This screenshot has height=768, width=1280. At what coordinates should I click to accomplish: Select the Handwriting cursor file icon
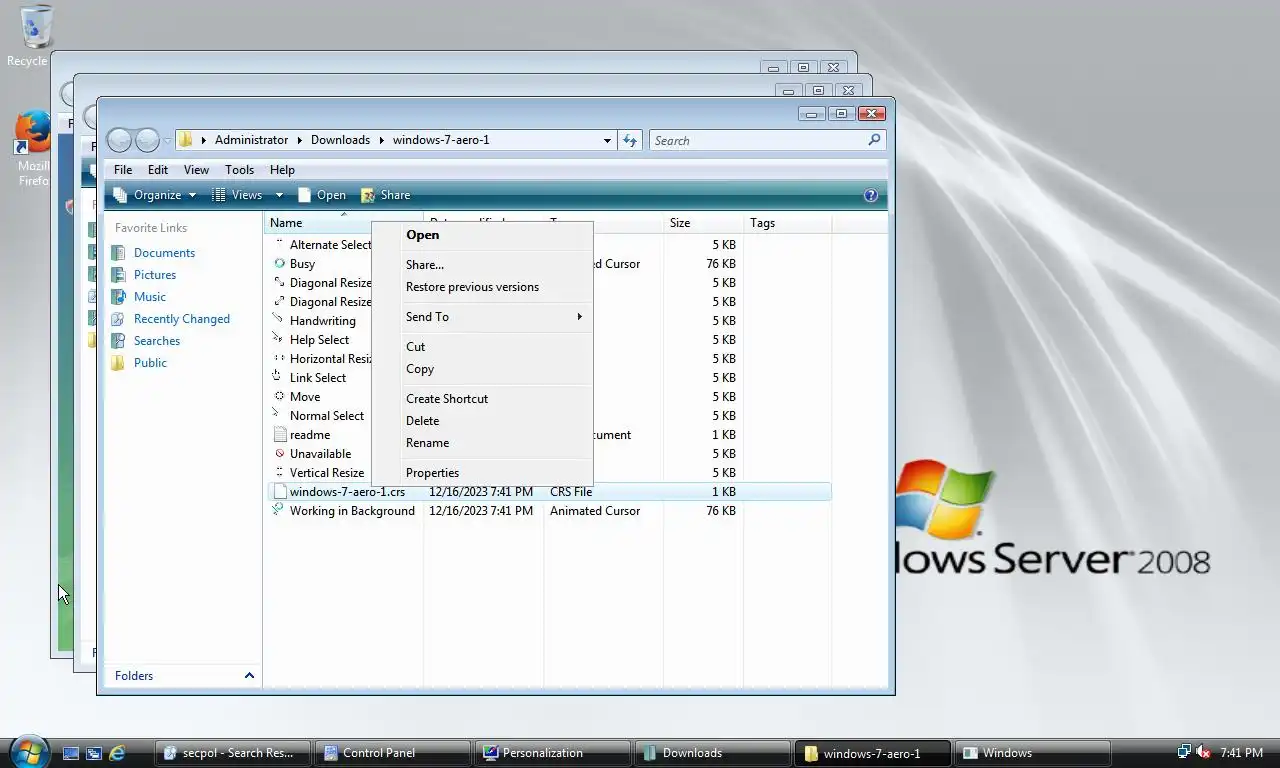pyautogui.click(x=279, y=321)
